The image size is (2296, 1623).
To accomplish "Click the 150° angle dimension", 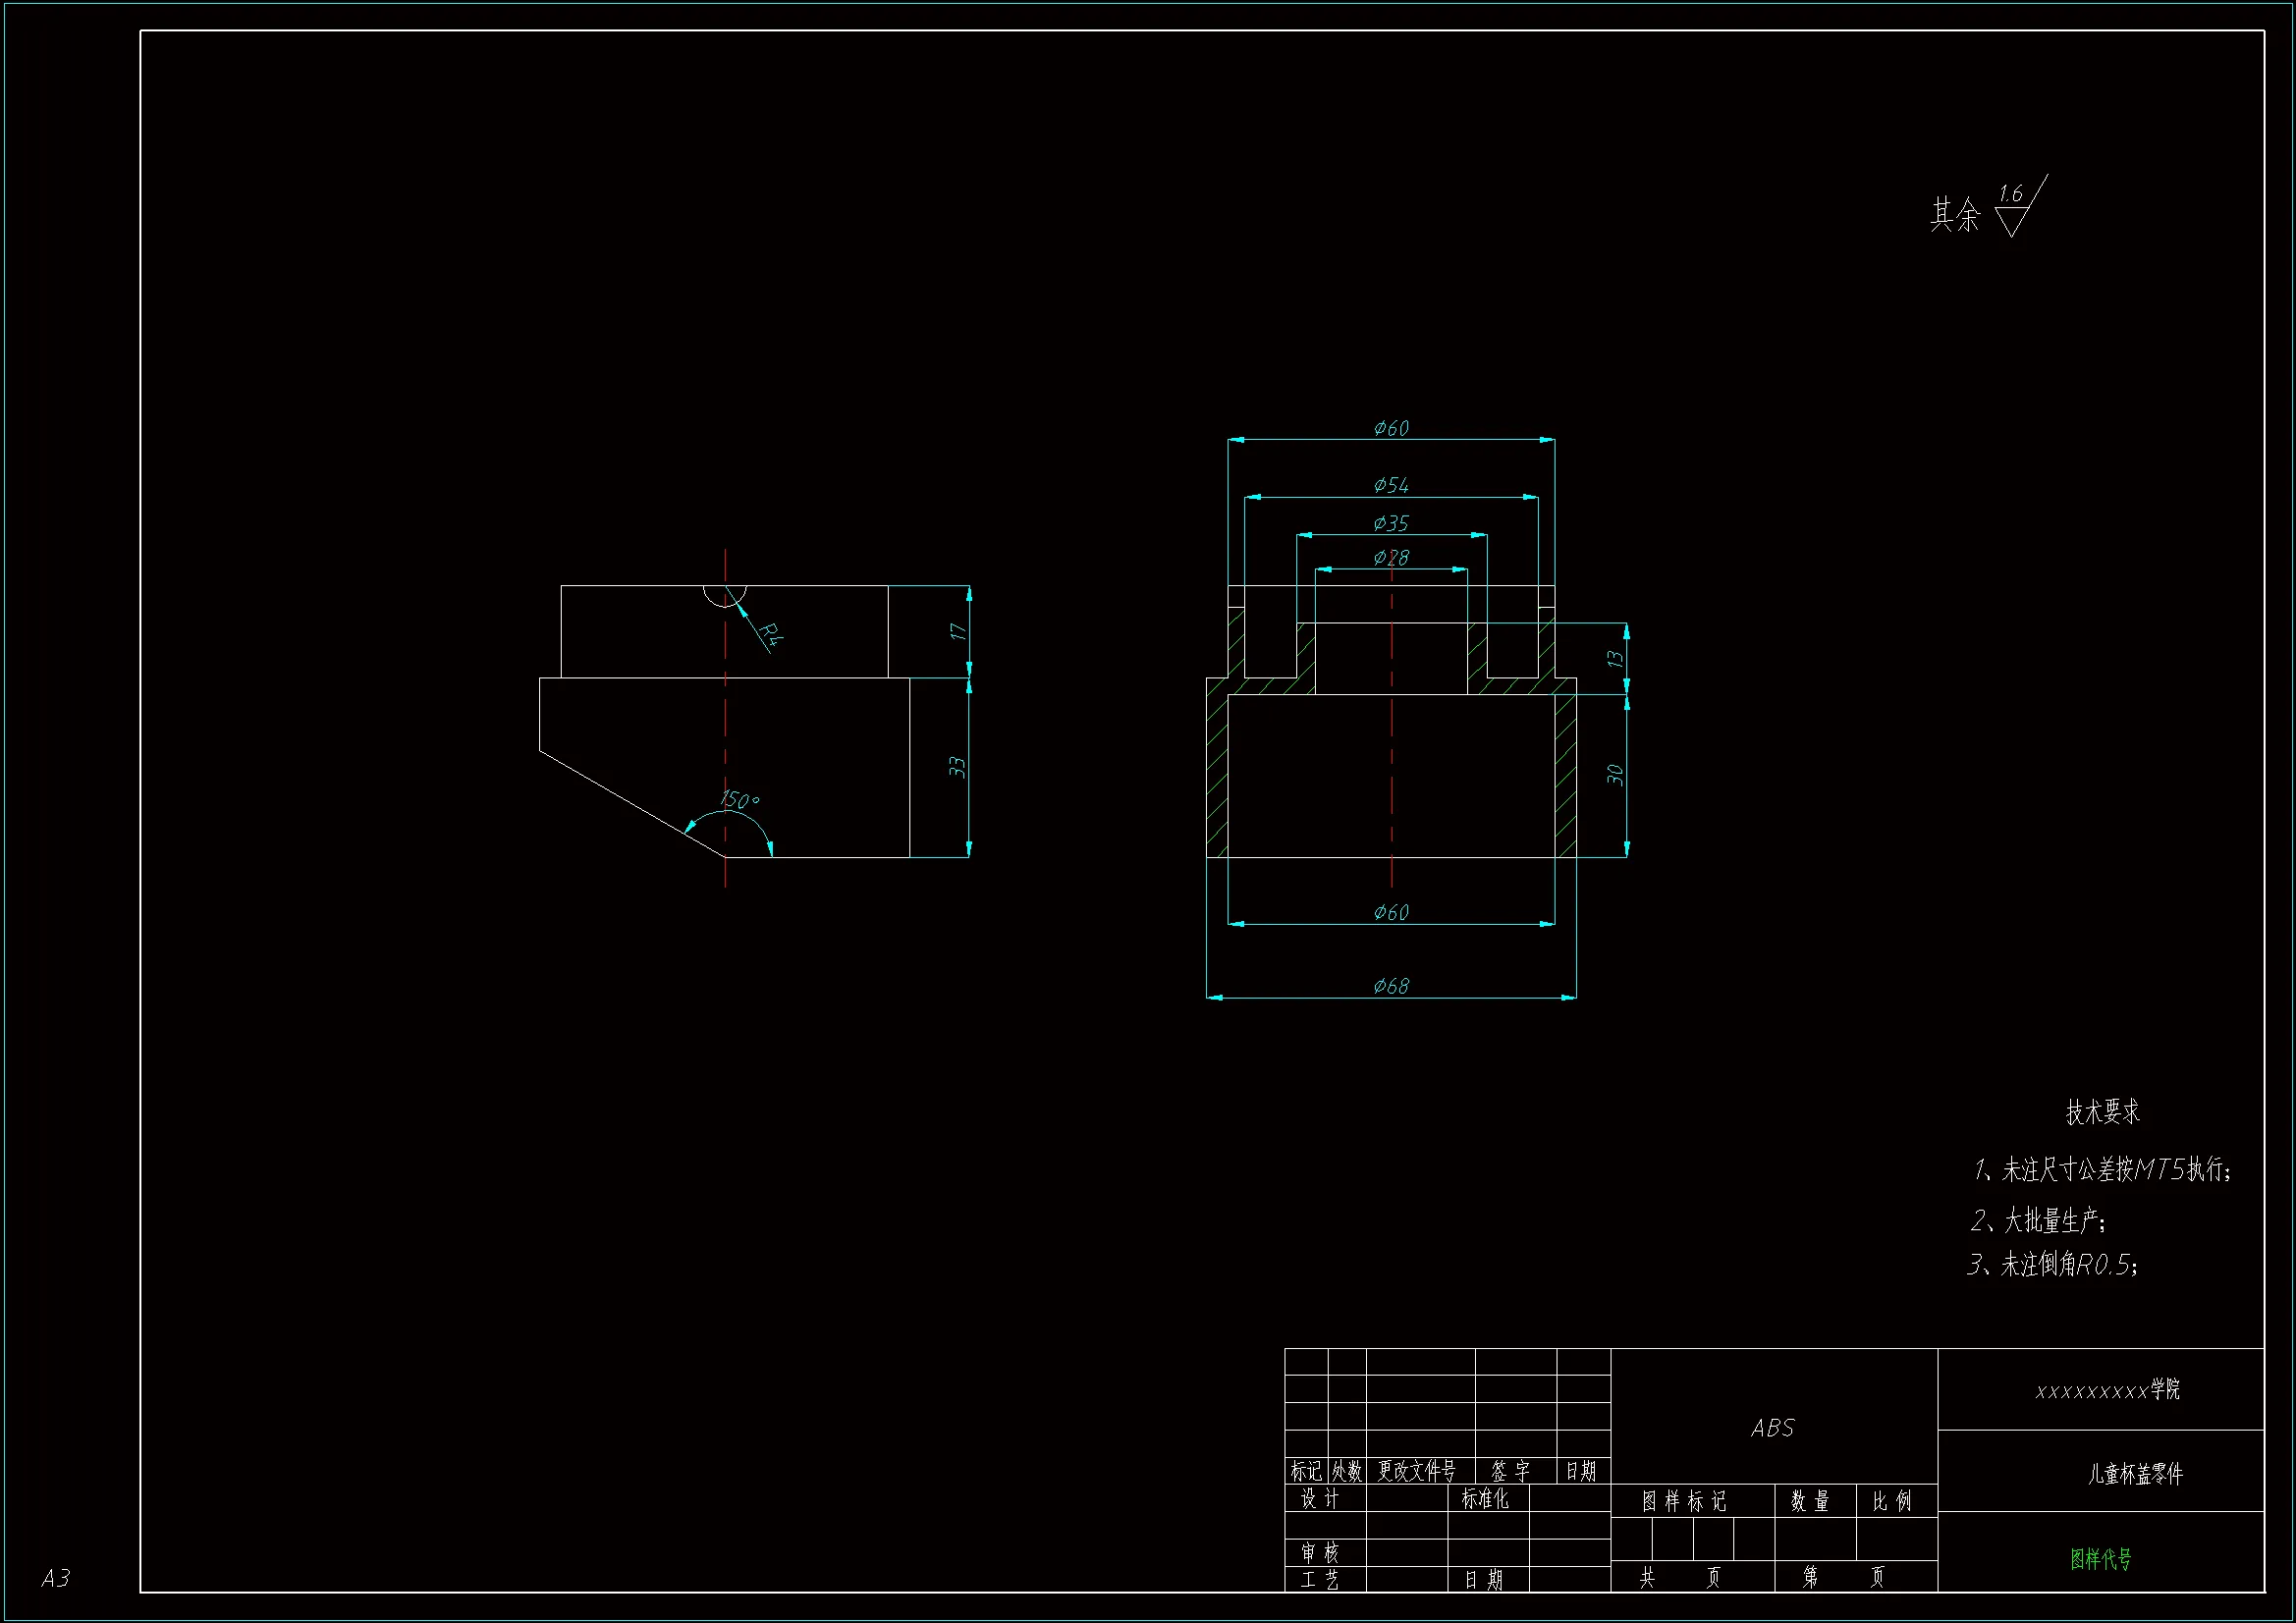I will click(x=739, y=800).
